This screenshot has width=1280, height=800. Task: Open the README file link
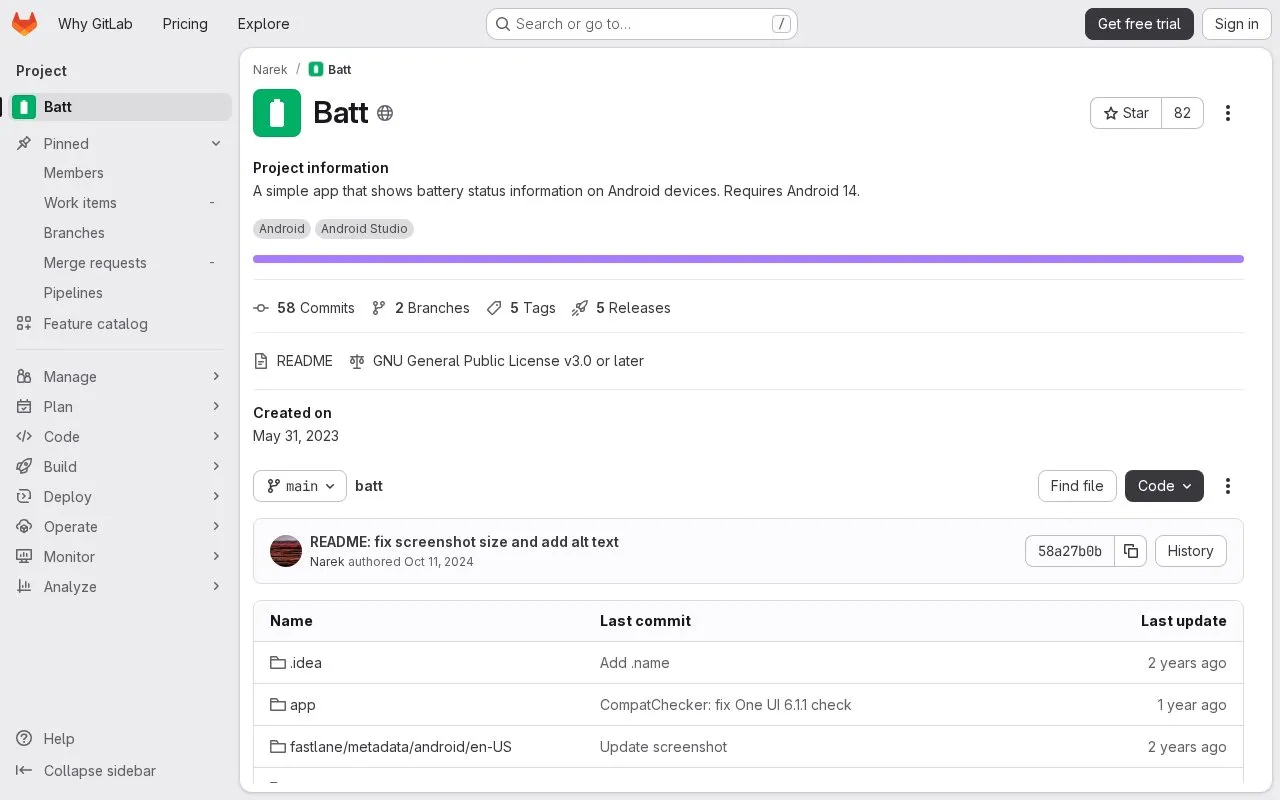coord(293,361)
